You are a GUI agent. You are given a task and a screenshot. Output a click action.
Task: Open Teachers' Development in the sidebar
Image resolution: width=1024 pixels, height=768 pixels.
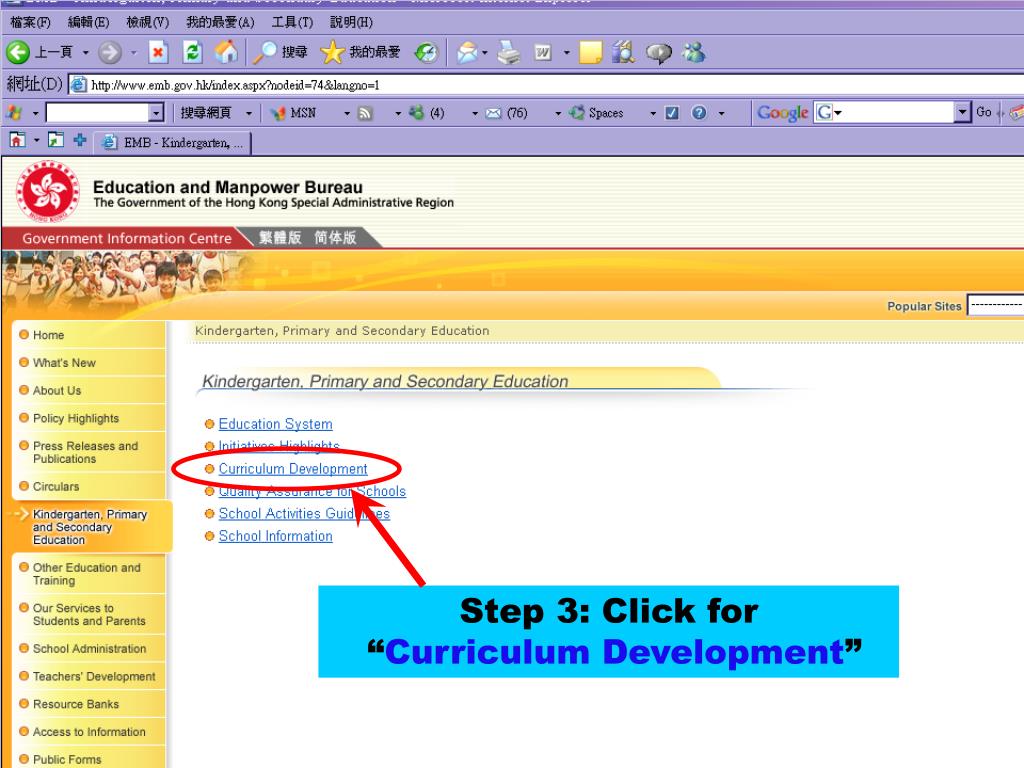pyautogui.click(x=94, y=677)
